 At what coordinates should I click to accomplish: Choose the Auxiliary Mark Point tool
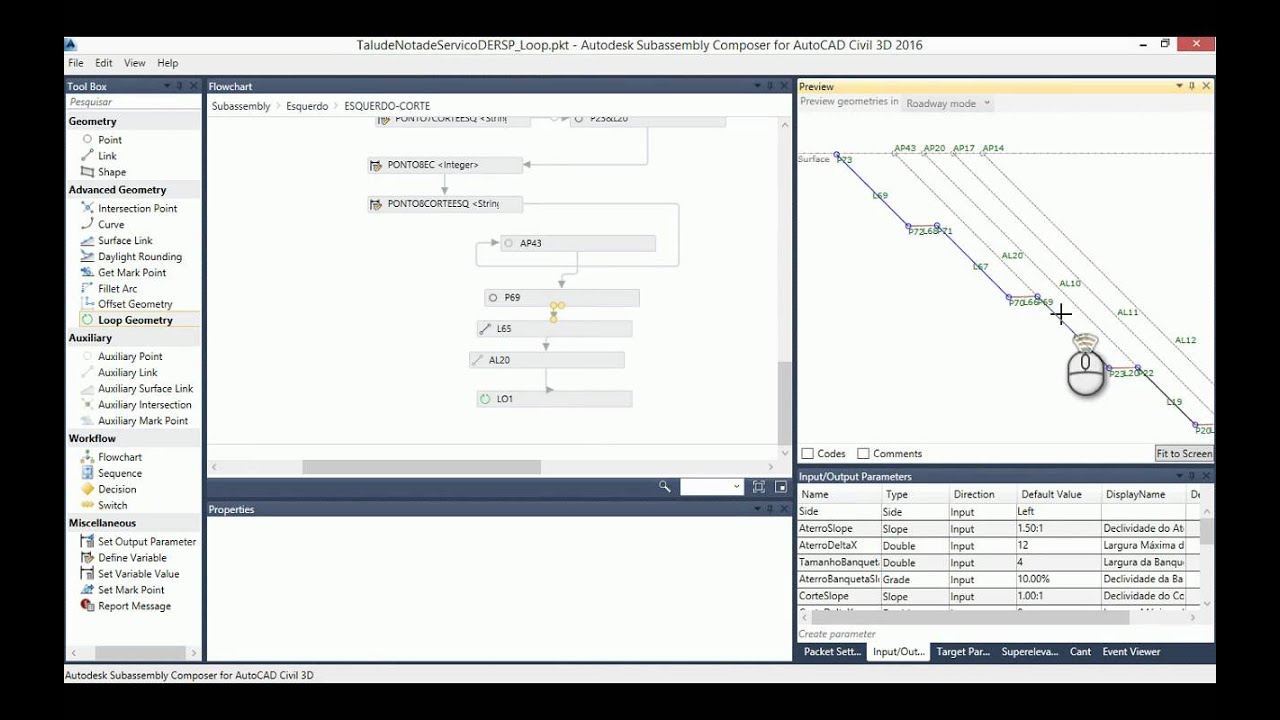point(143,420)
